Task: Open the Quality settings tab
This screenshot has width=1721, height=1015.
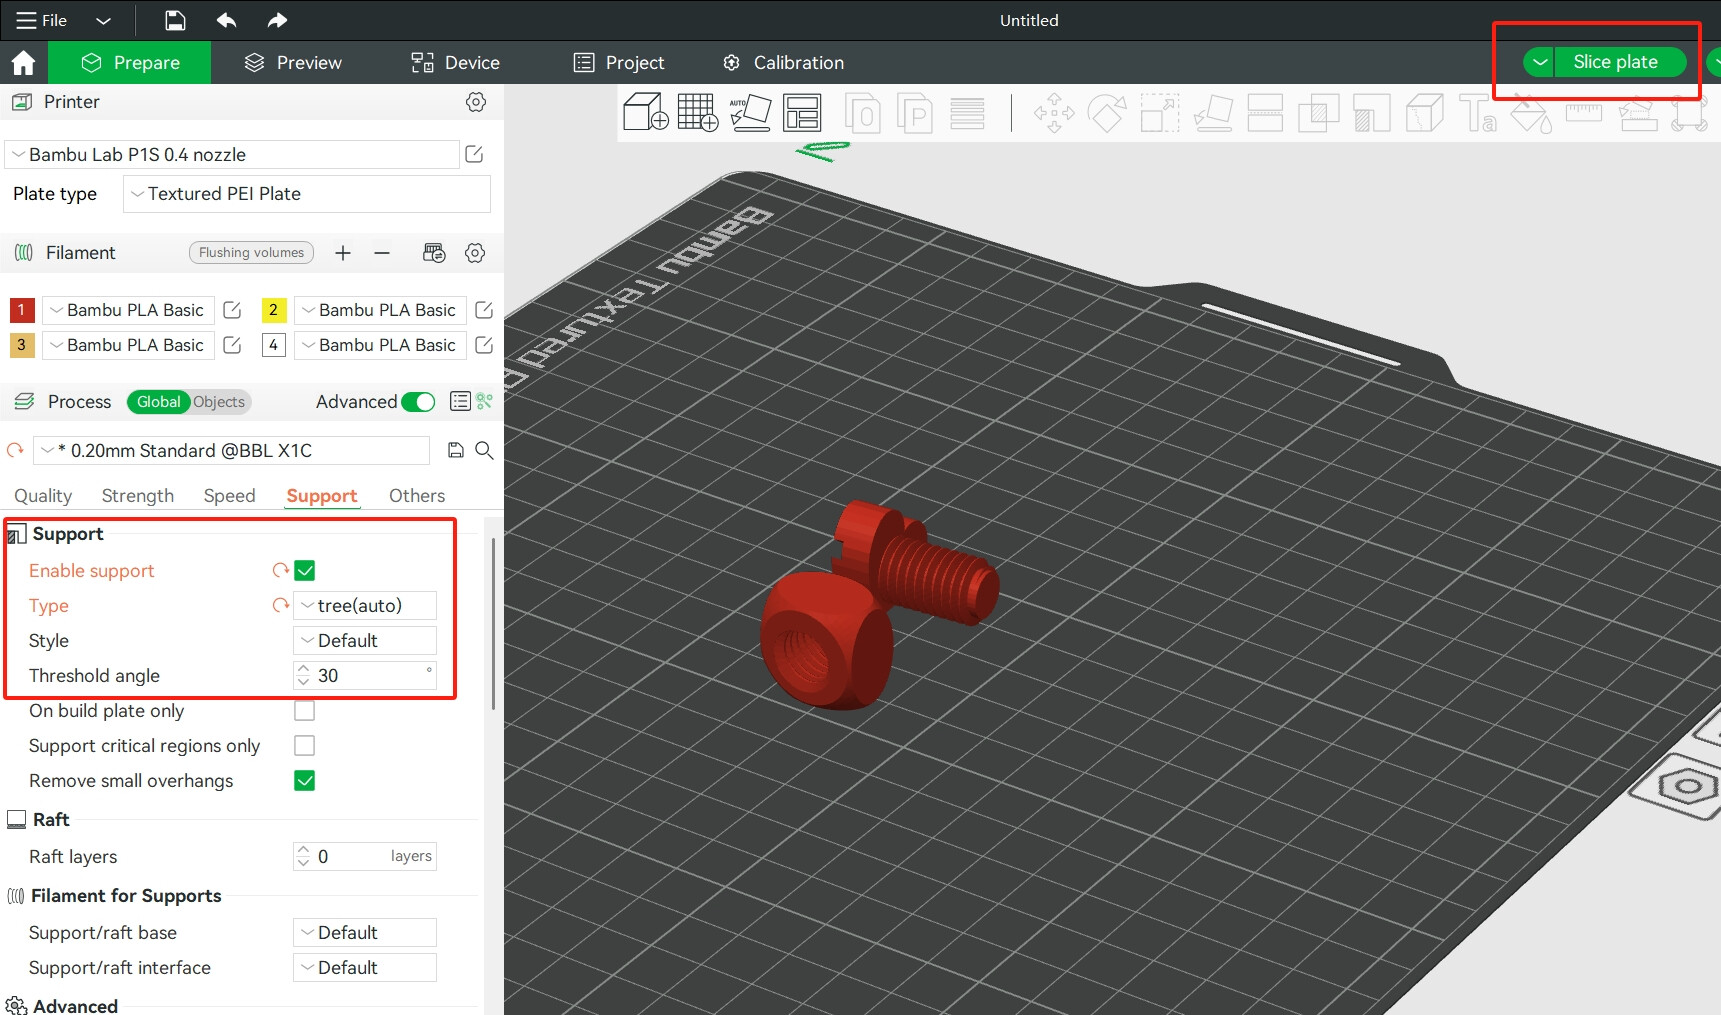Action: click(x=43, y=496)
